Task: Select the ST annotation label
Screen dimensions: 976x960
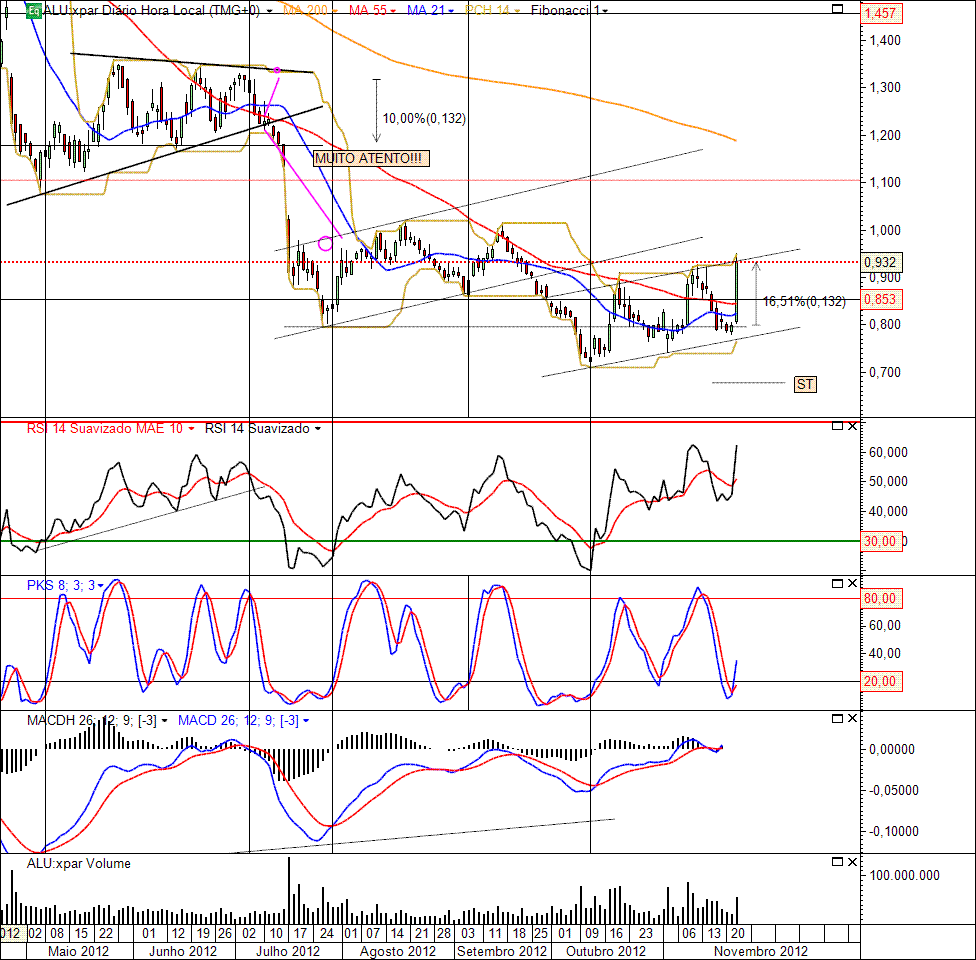Action: tap(805, 384)
